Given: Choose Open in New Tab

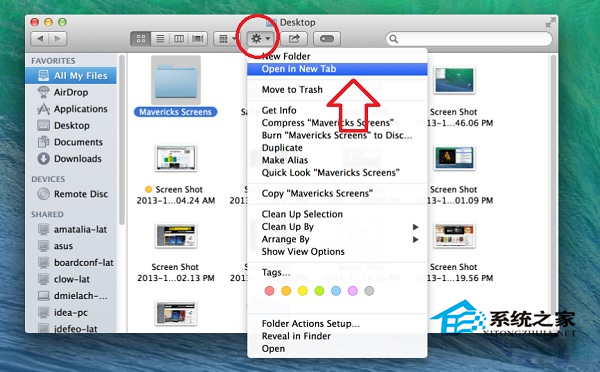Looking at the screenshot, I should pyautogui.click(x=337, y=69).
